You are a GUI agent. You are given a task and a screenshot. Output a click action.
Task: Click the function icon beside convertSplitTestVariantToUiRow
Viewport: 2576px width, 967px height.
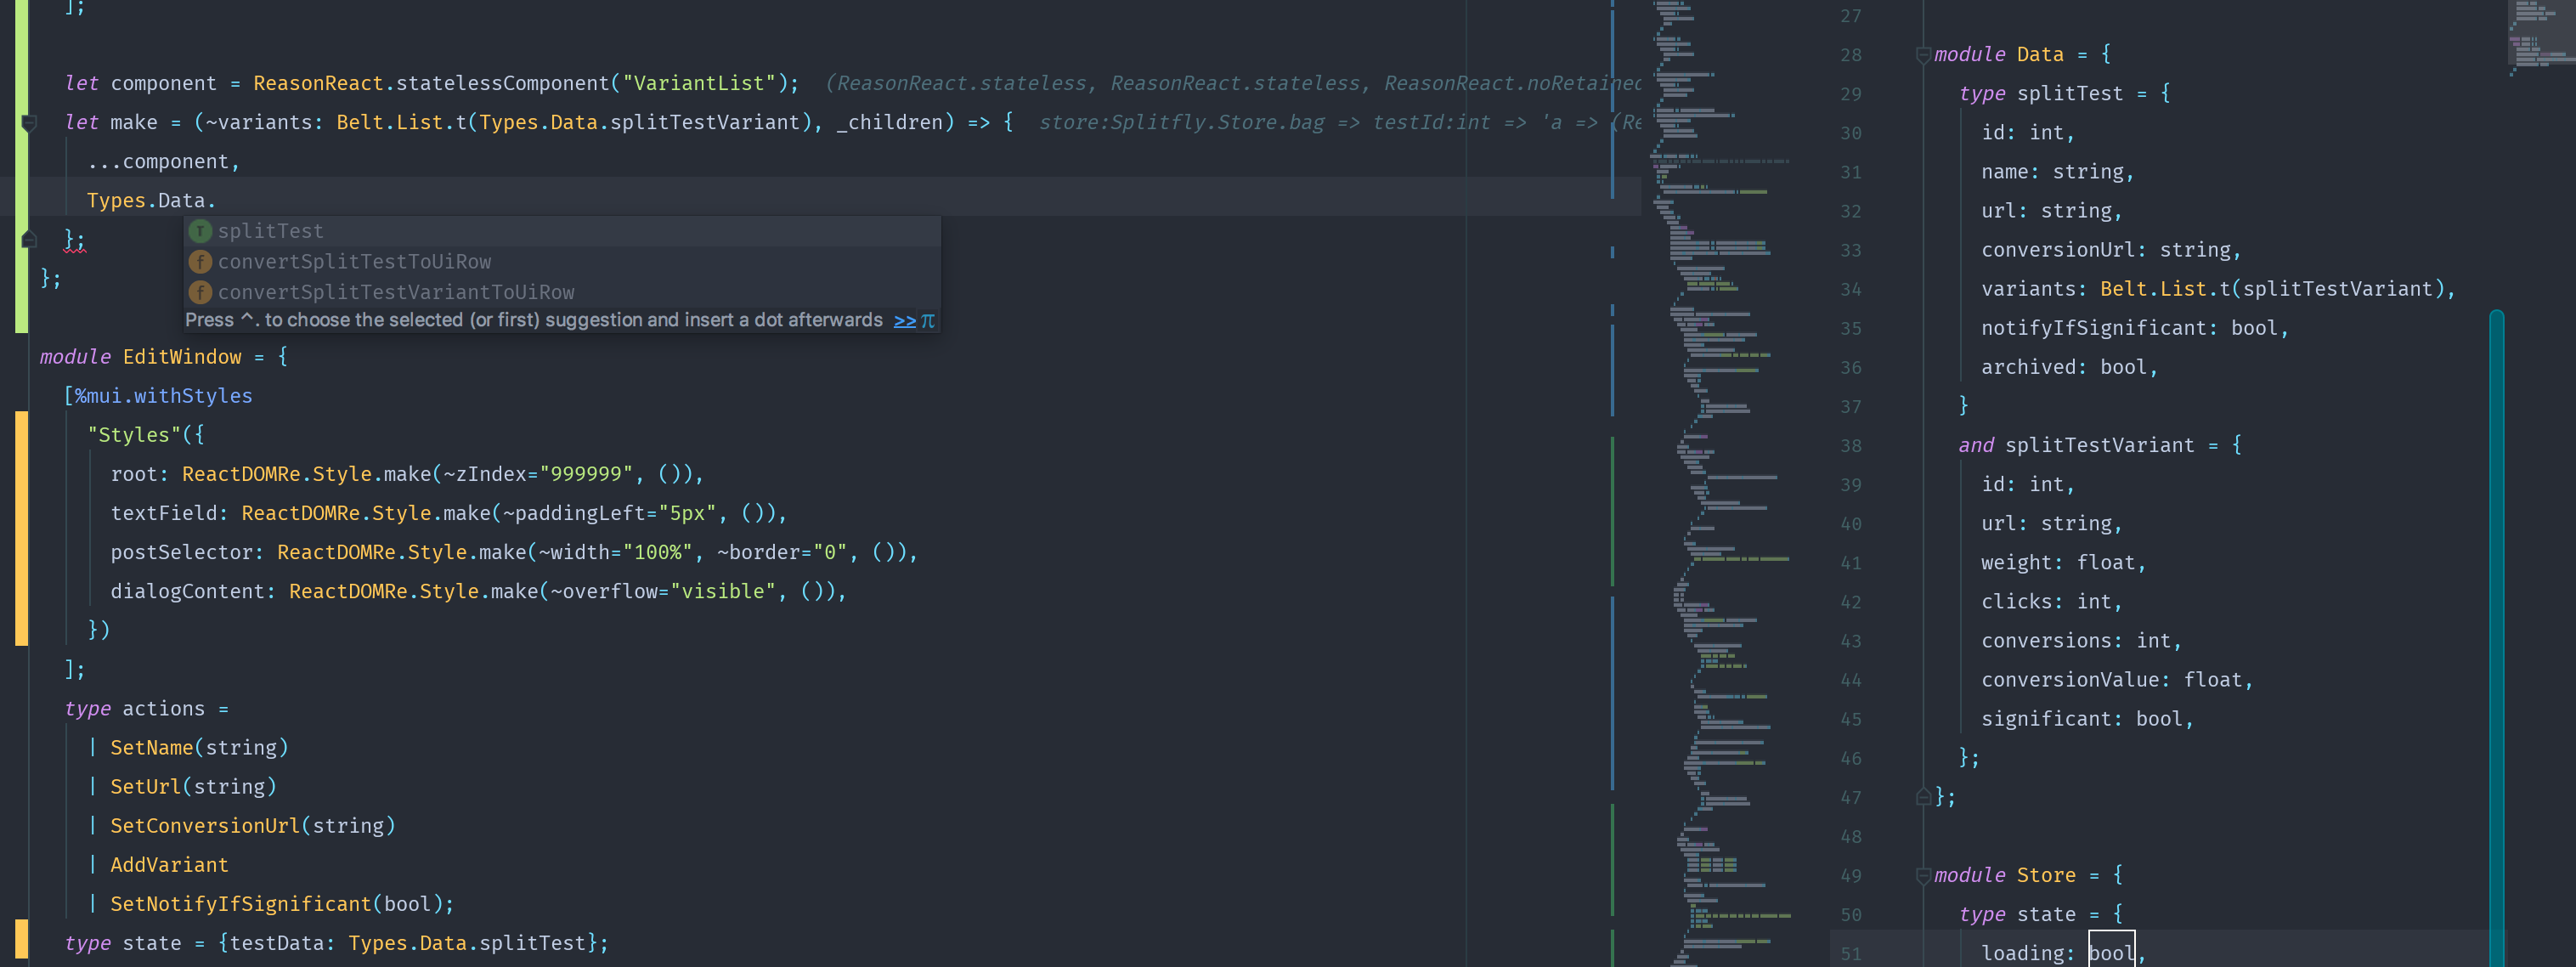200,292
